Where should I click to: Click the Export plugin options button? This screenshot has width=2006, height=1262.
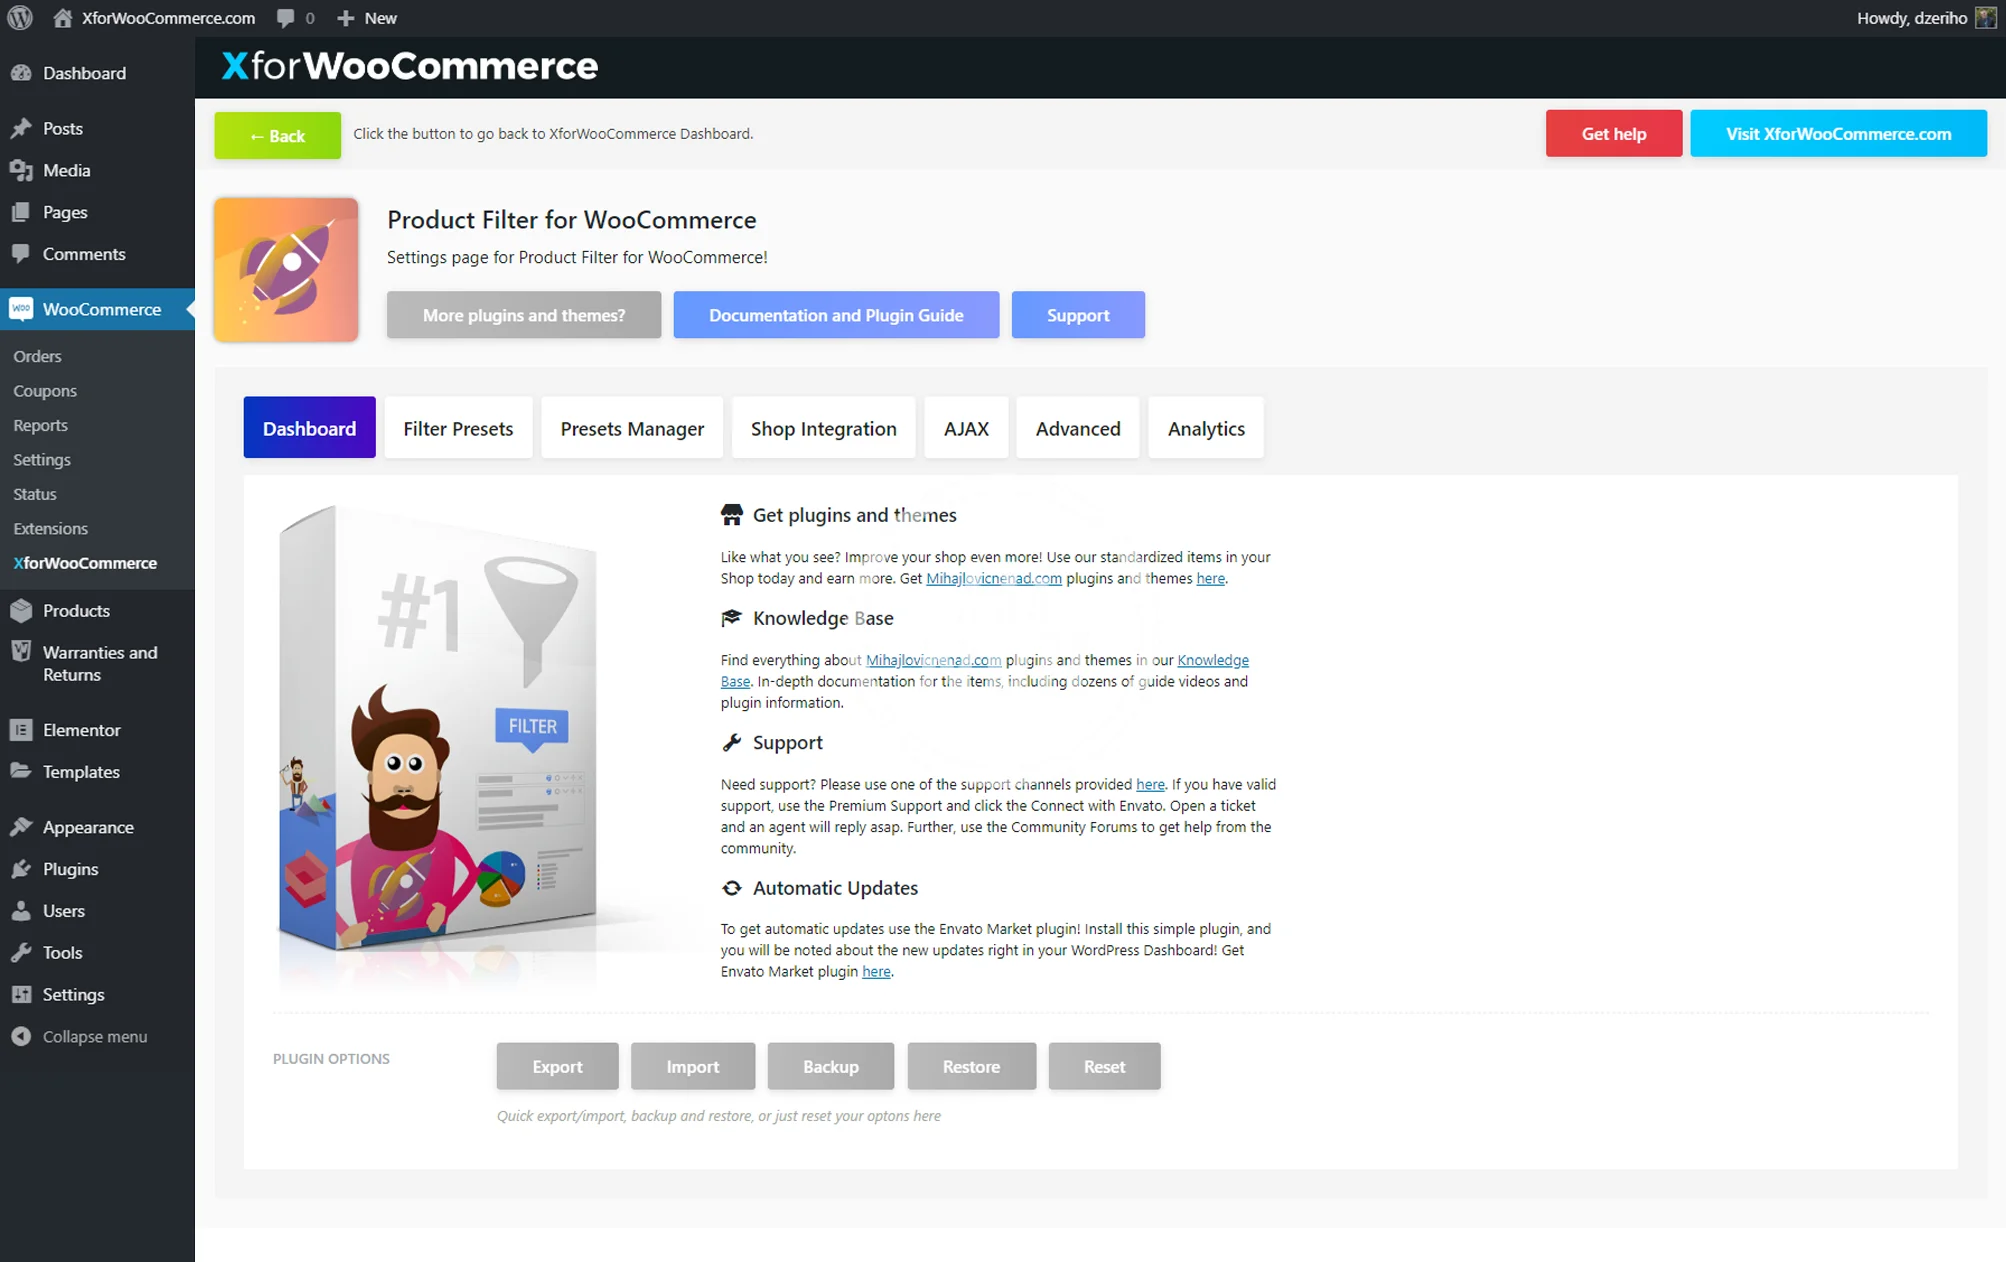pos(557,1066)
